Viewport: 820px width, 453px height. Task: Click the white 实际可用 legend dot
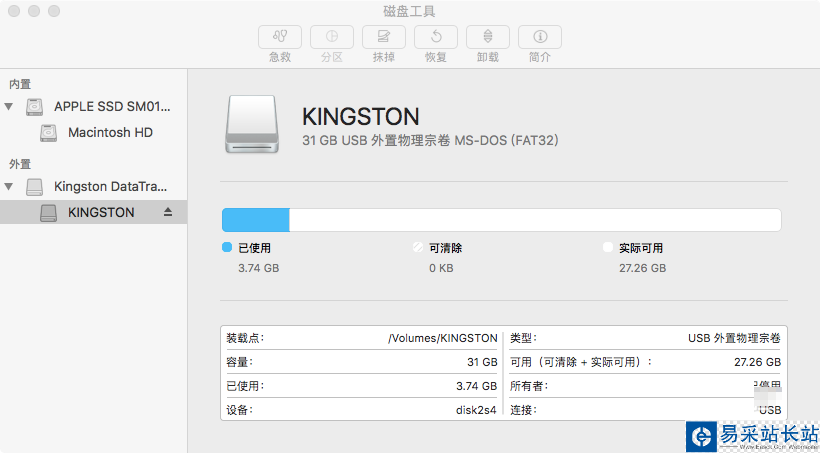pos(608,247)
